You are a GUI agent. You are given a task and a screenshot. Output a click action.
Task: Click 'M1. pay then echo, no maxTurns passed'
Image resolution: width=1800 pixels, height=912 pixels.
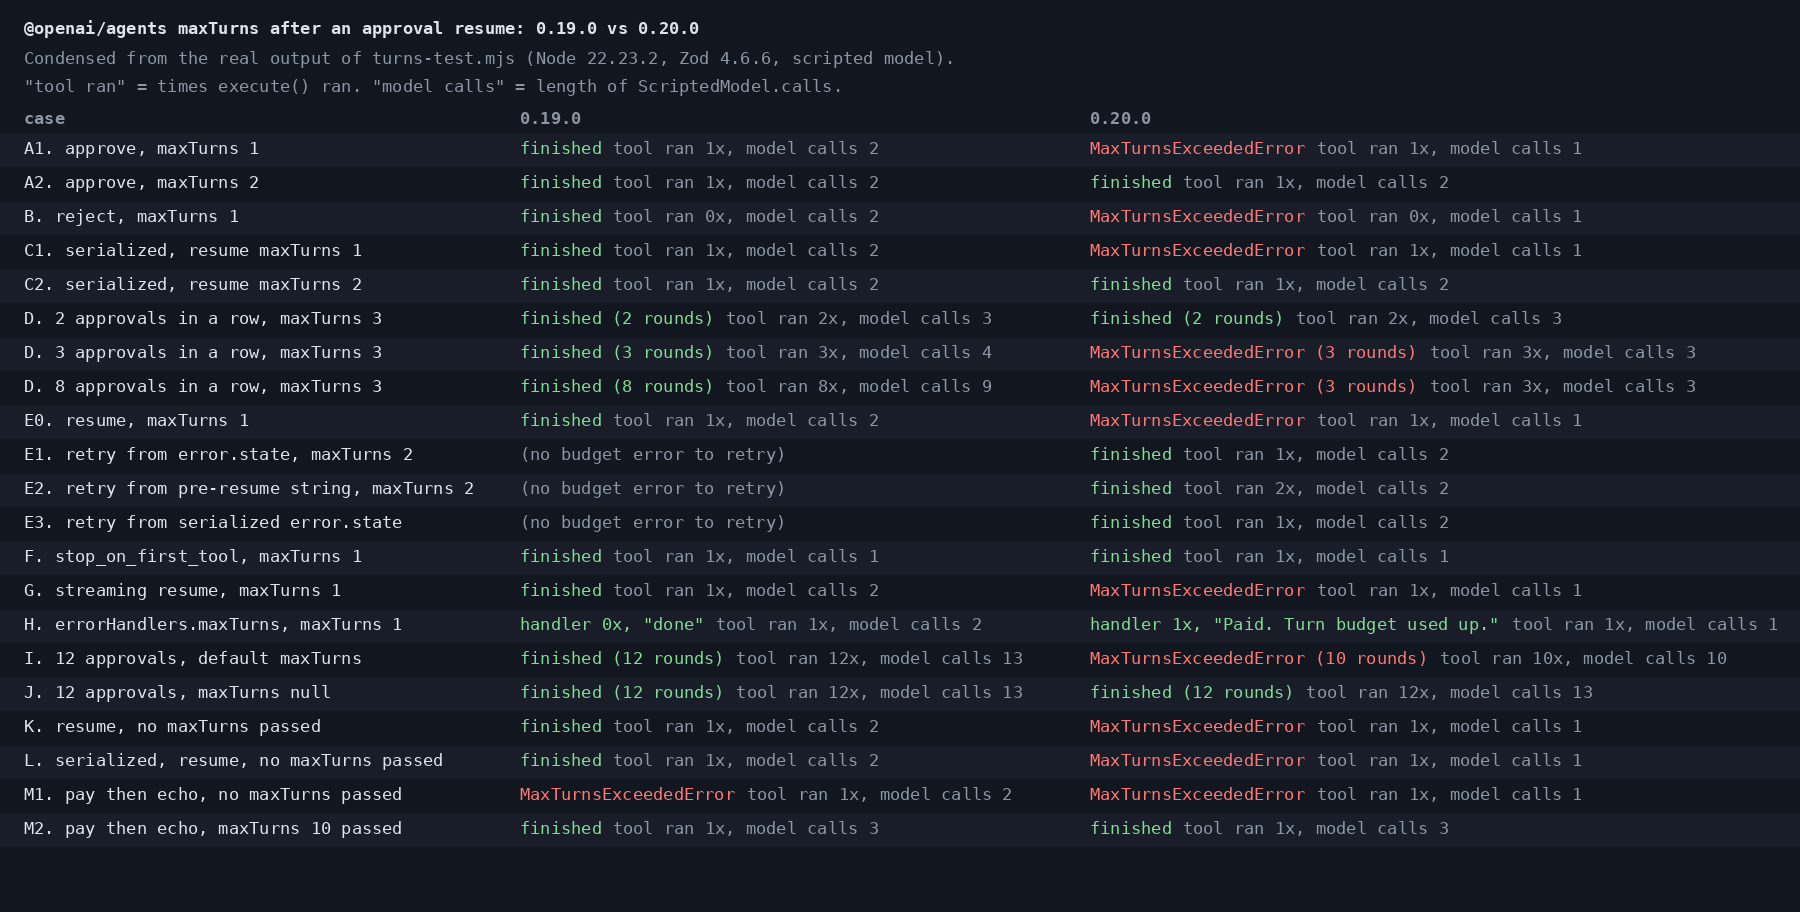tap(213, 794)
